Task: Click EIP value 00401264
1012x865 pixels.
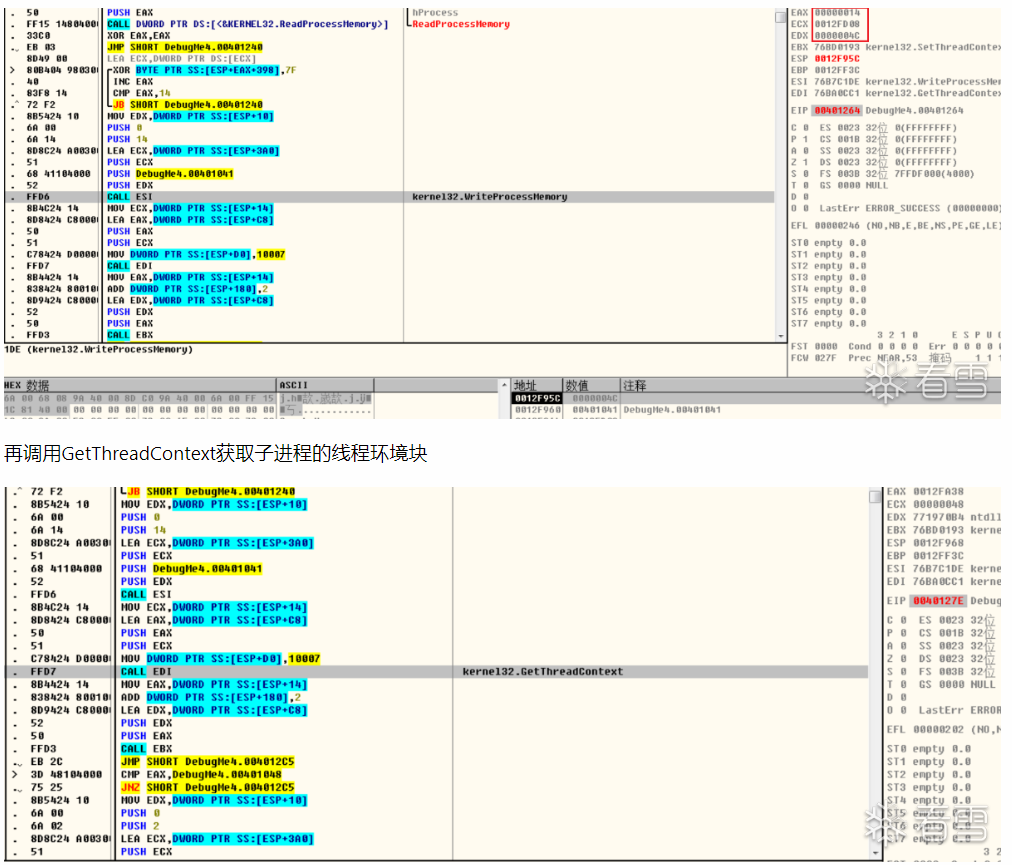Action: point(837,110)
